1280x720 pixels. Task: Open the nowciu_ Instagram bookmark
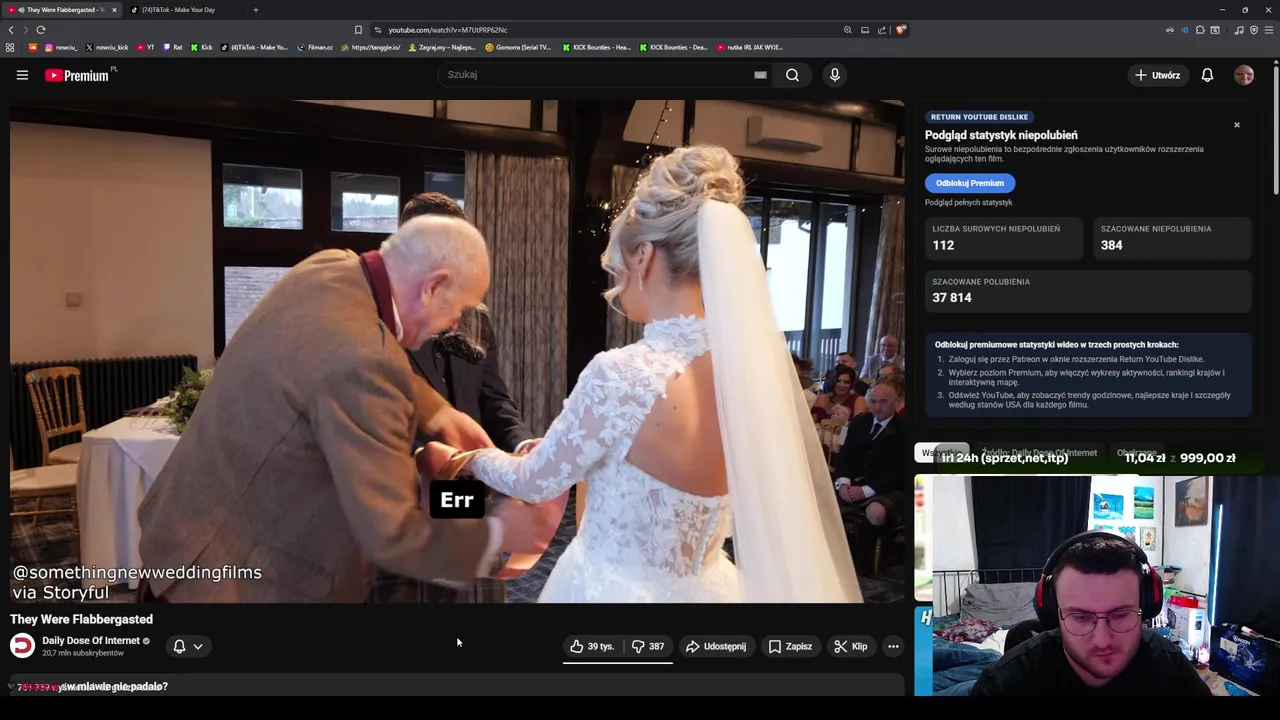[x=61, y=47]
